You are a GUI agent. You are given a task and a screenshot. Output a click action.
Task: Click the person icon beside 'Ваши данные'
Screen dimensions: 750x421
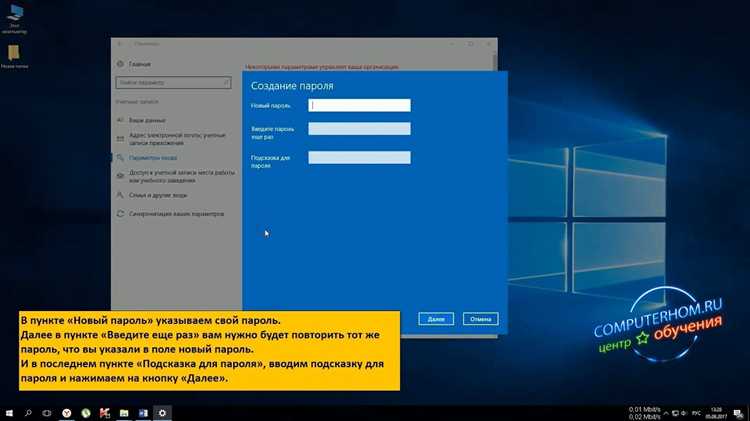point(121,120)
